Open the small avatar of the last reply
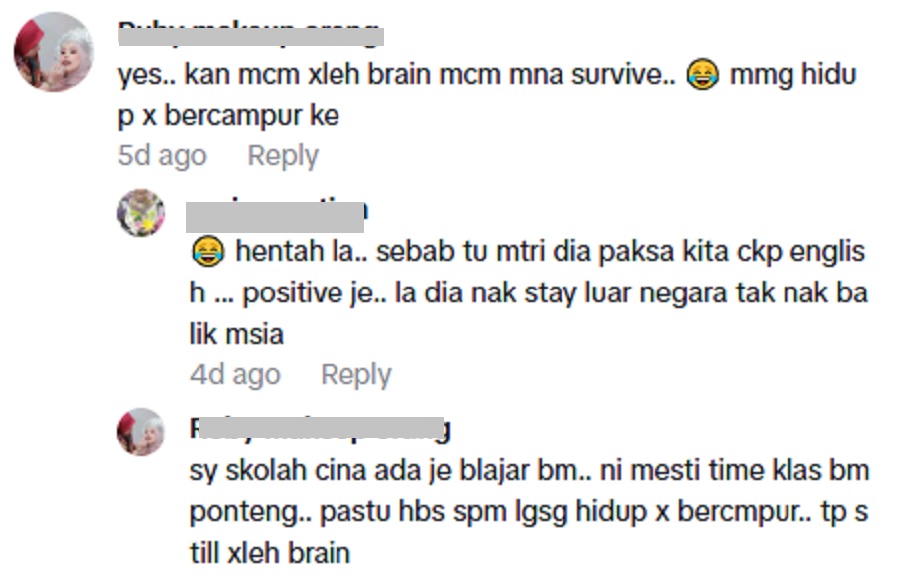 click(x=141, y=432)
